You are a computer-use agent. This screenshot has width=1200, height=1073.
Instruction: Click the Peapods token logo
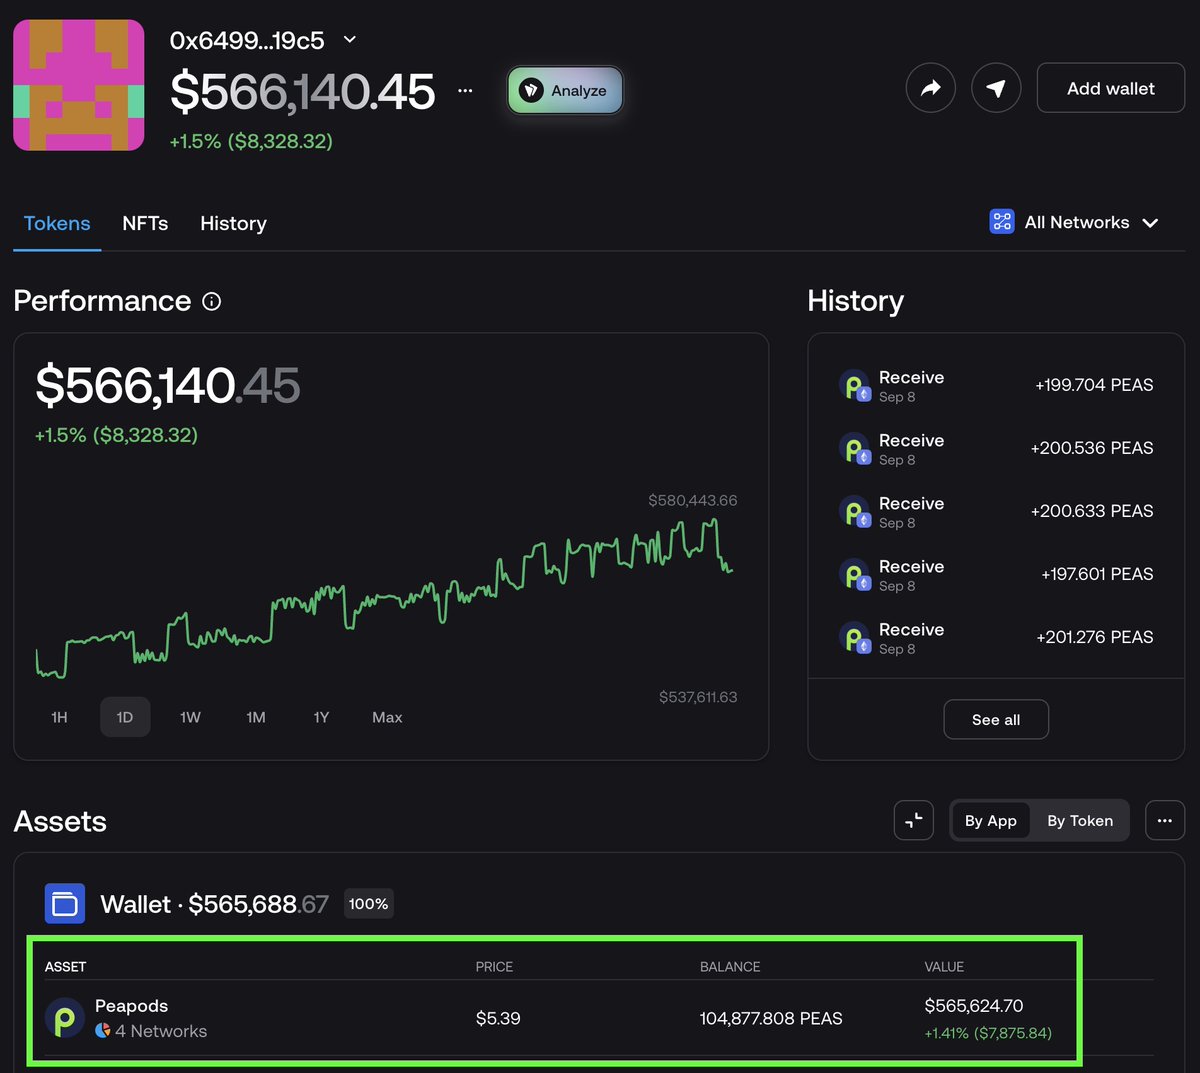coord(65,1018)
